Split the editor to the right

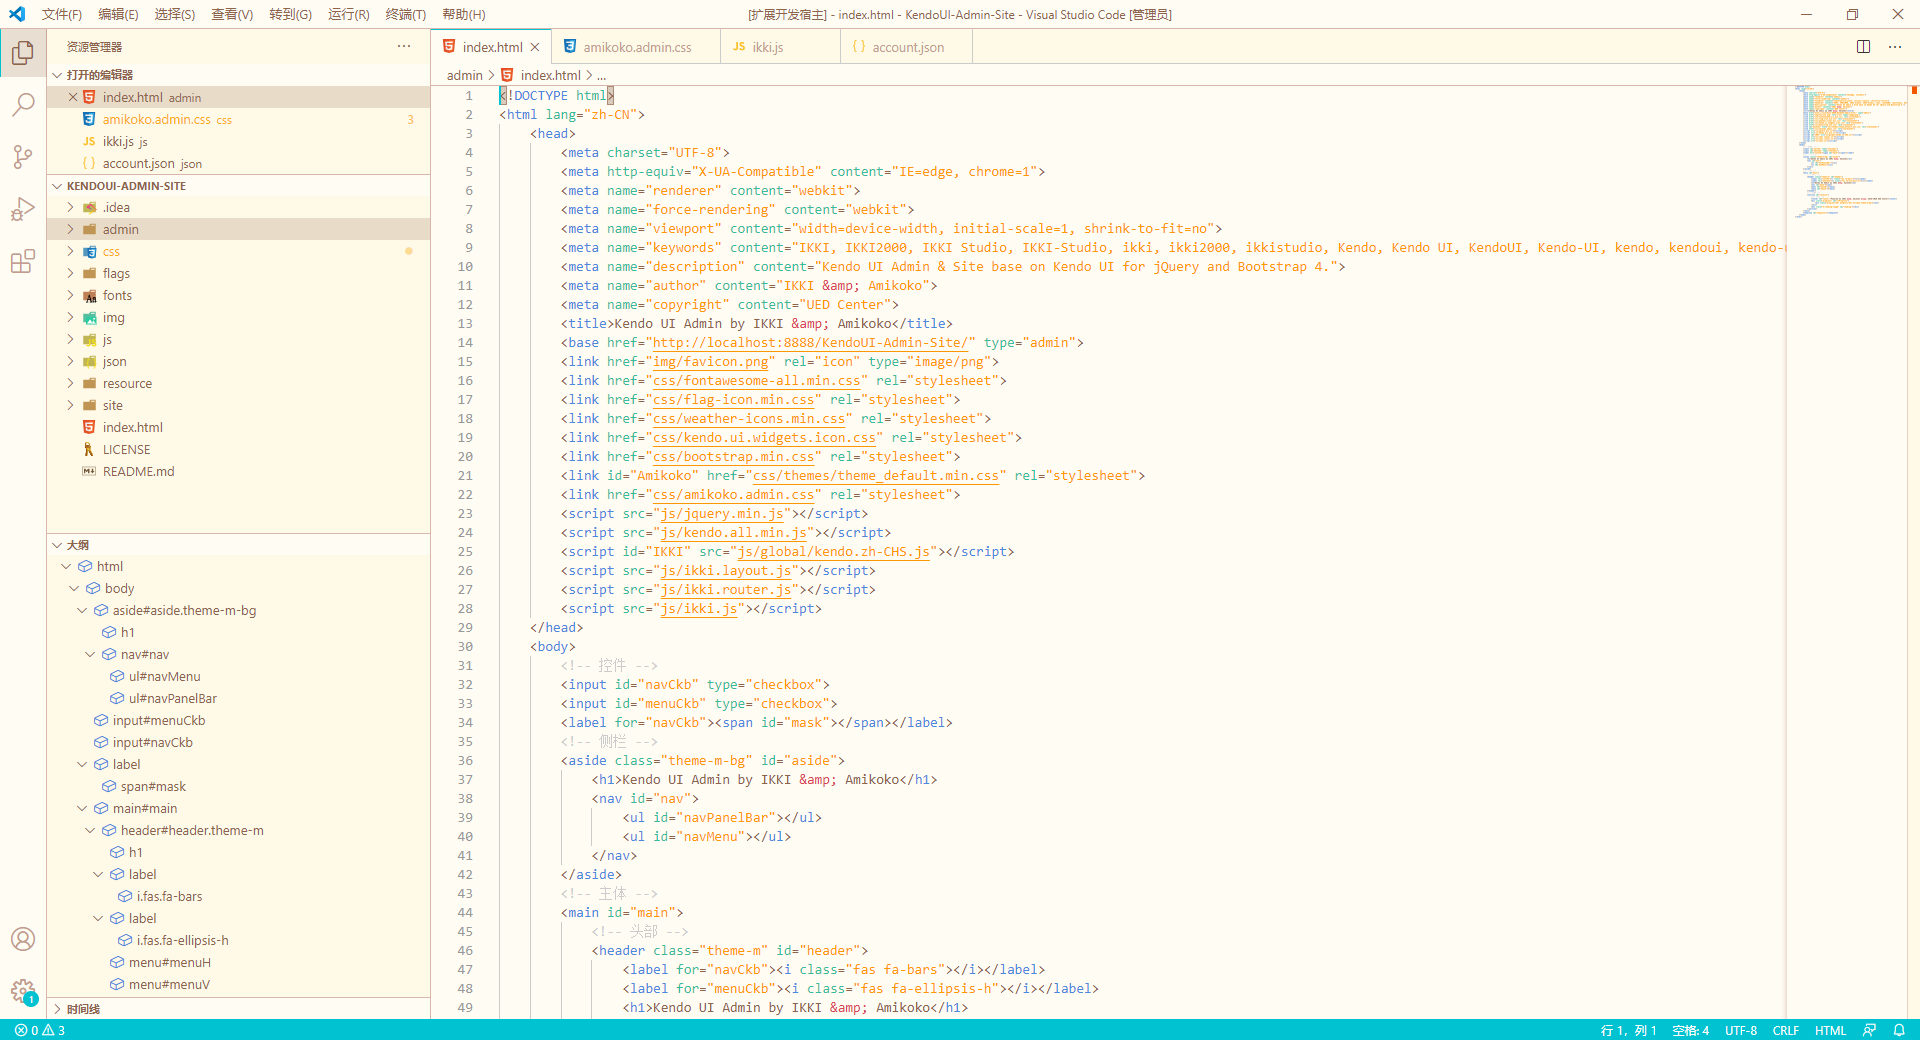pyautogui.click(x=1864, y=47)
